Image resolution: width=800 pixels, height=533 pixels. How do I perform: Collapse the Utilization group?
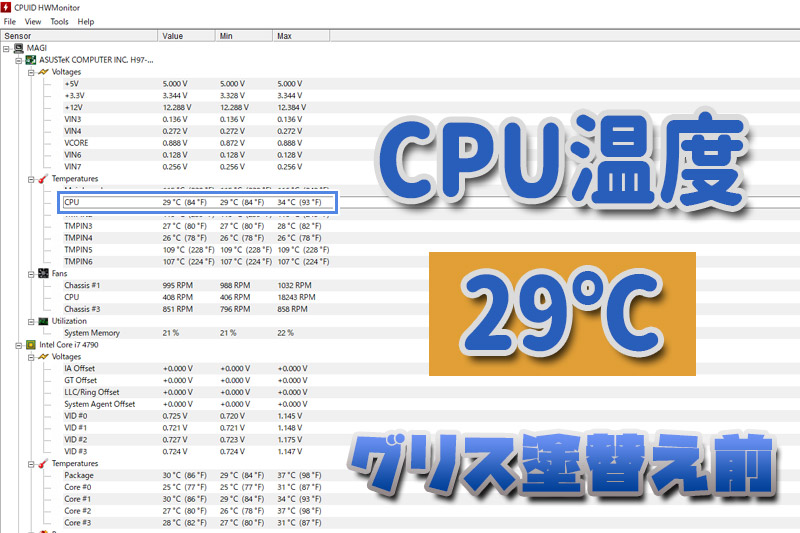click(x=31, y=321)
